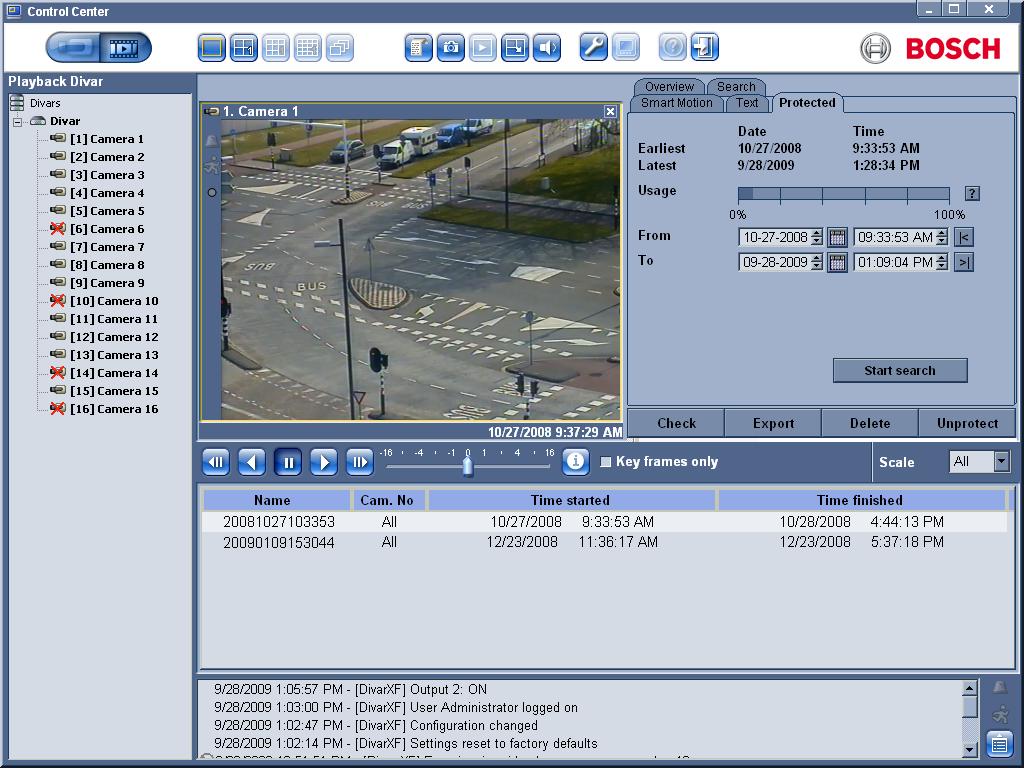This screenshot has height=768, width=1024.
Task: Open the logbook toolbar icon
Action: 419,48
